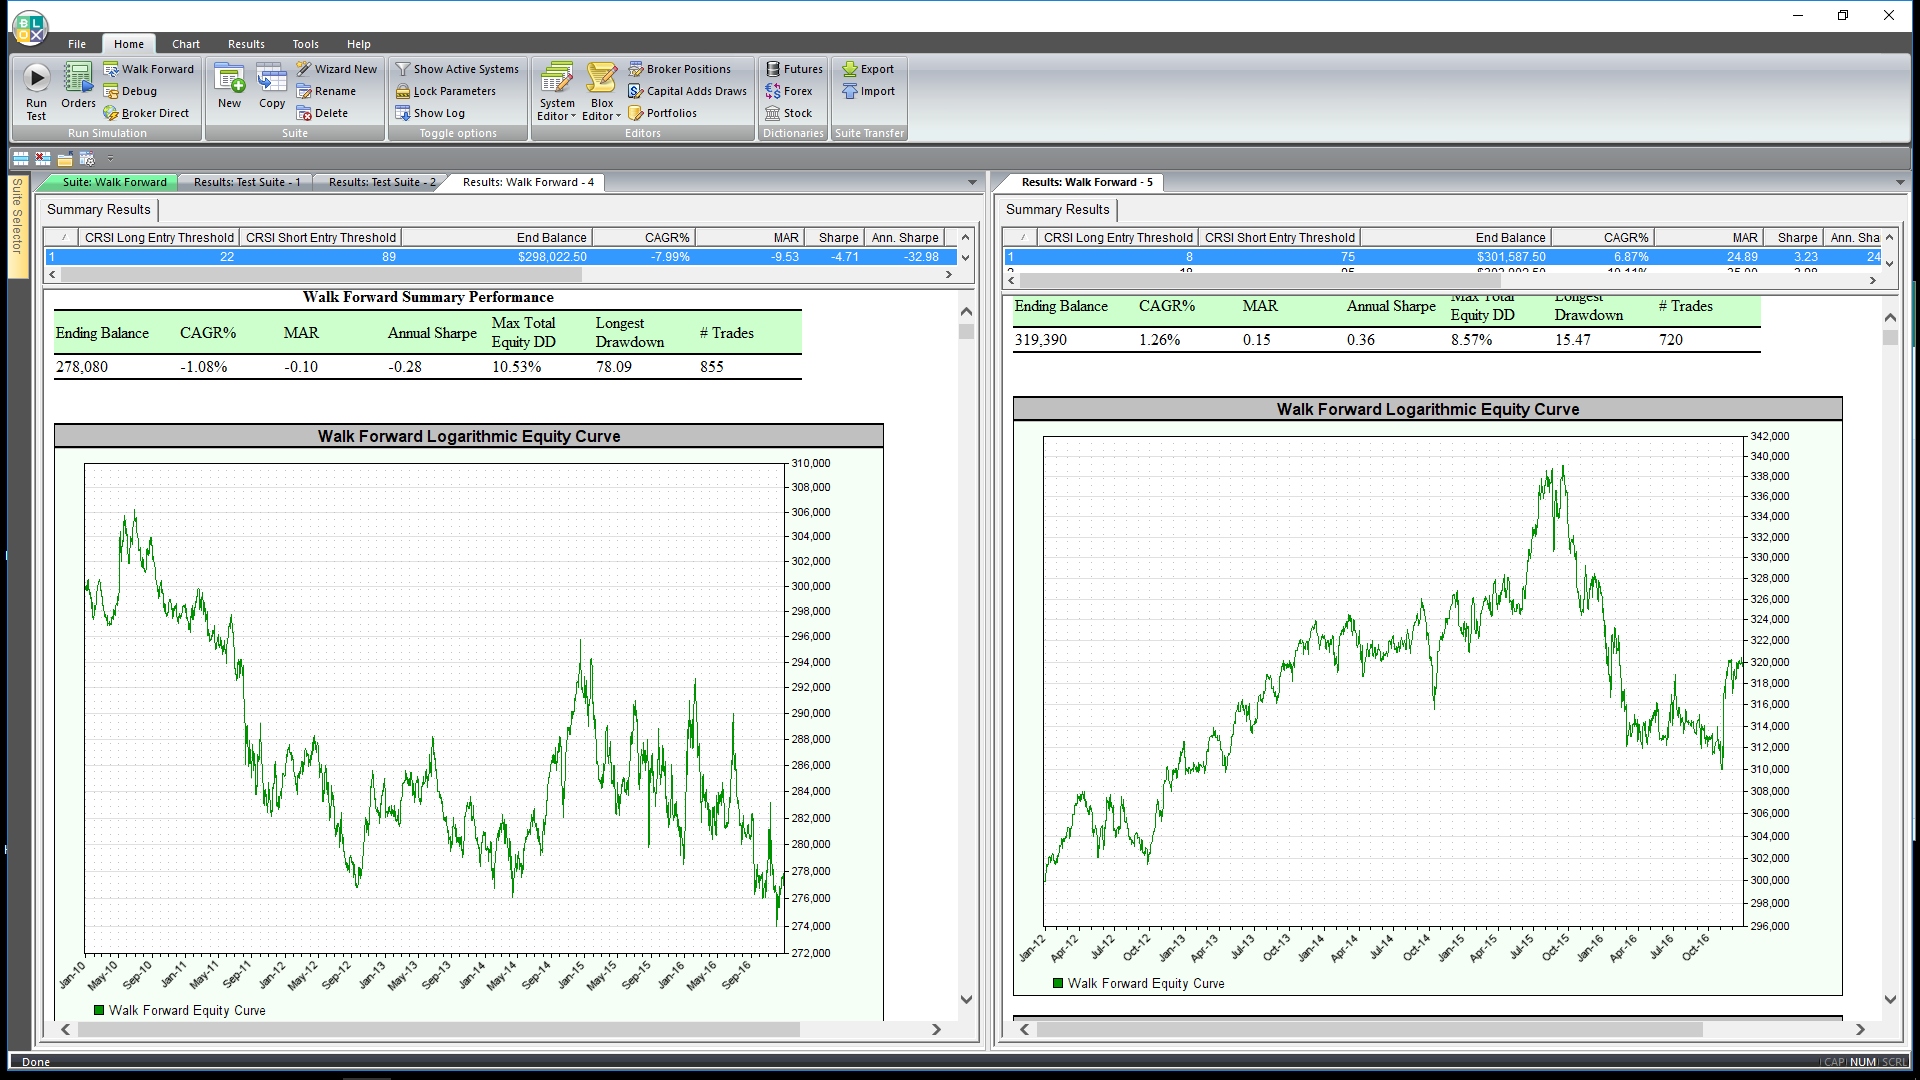Click the 278,080 ending balance value
The image size is (1920, 1080).
pyautogui.click(x=82, y=367)
